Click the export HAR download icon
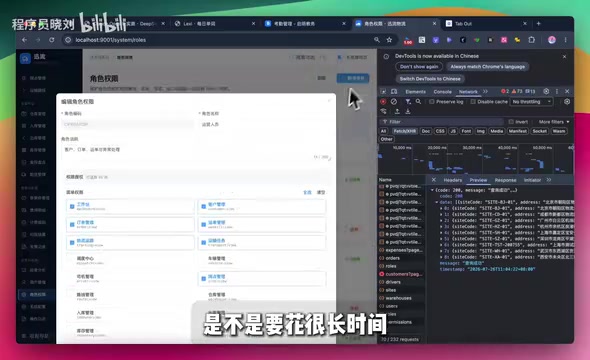 tap(408, 111)
